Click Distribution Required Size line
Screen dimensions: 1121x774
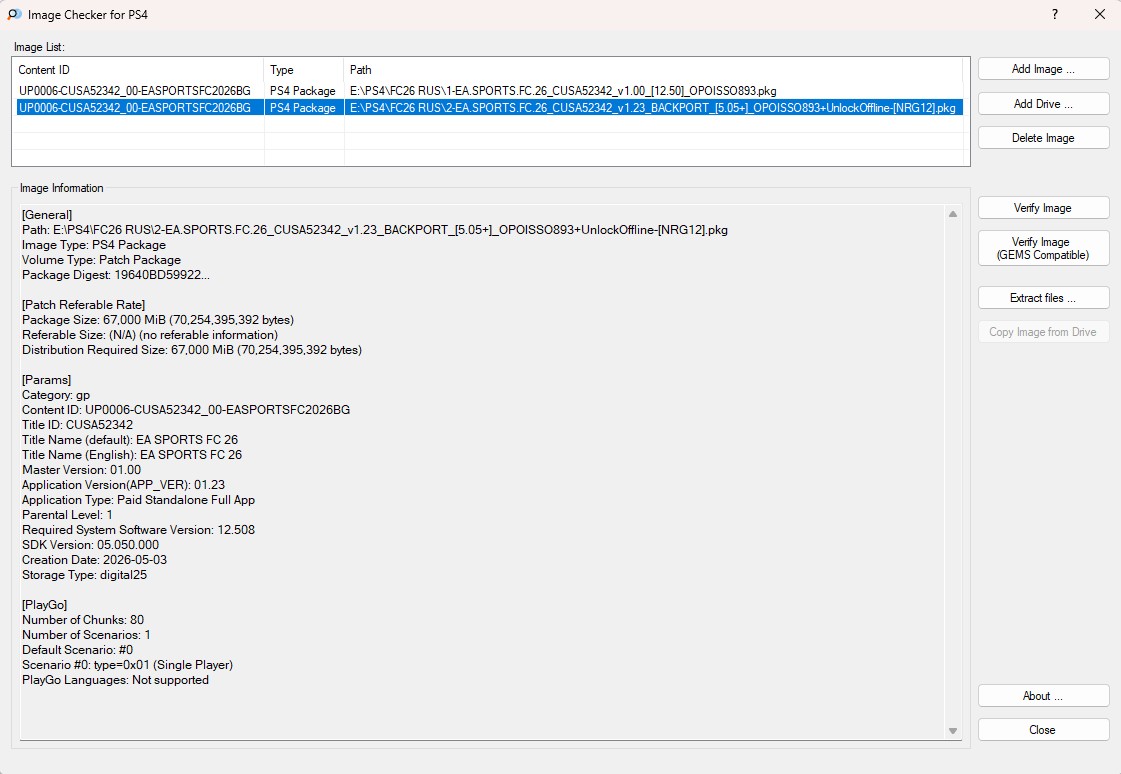pos(192,350)
